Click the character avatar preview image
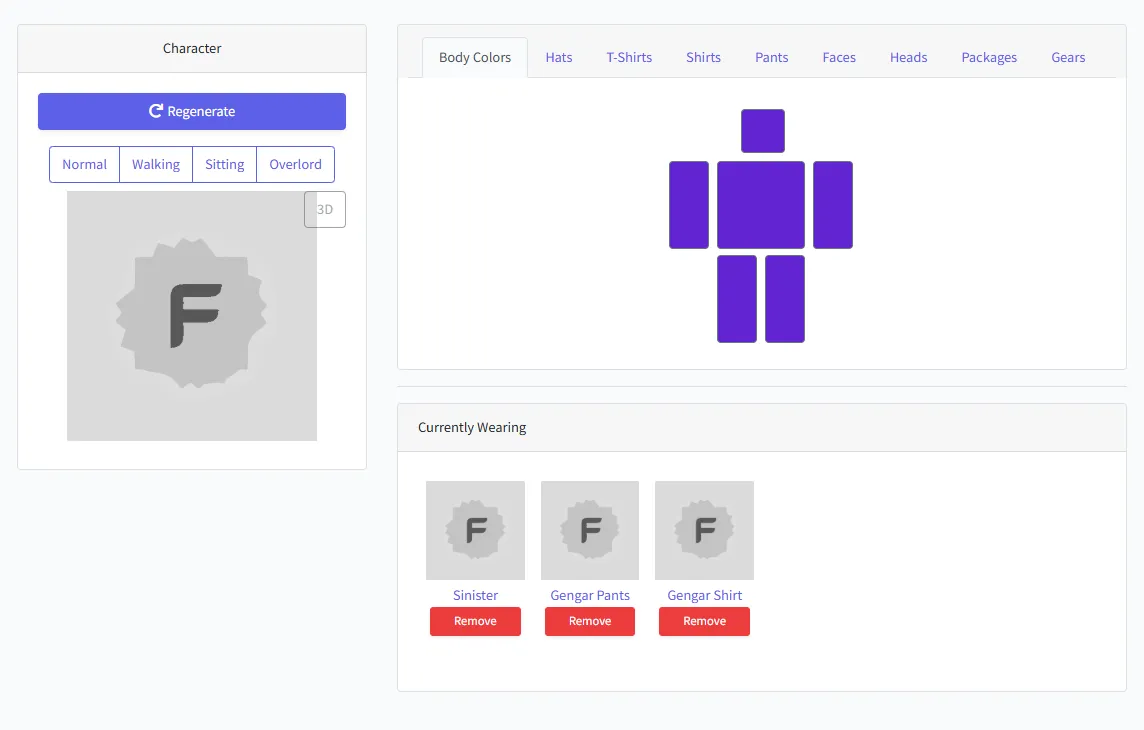 tap(192, 316)
